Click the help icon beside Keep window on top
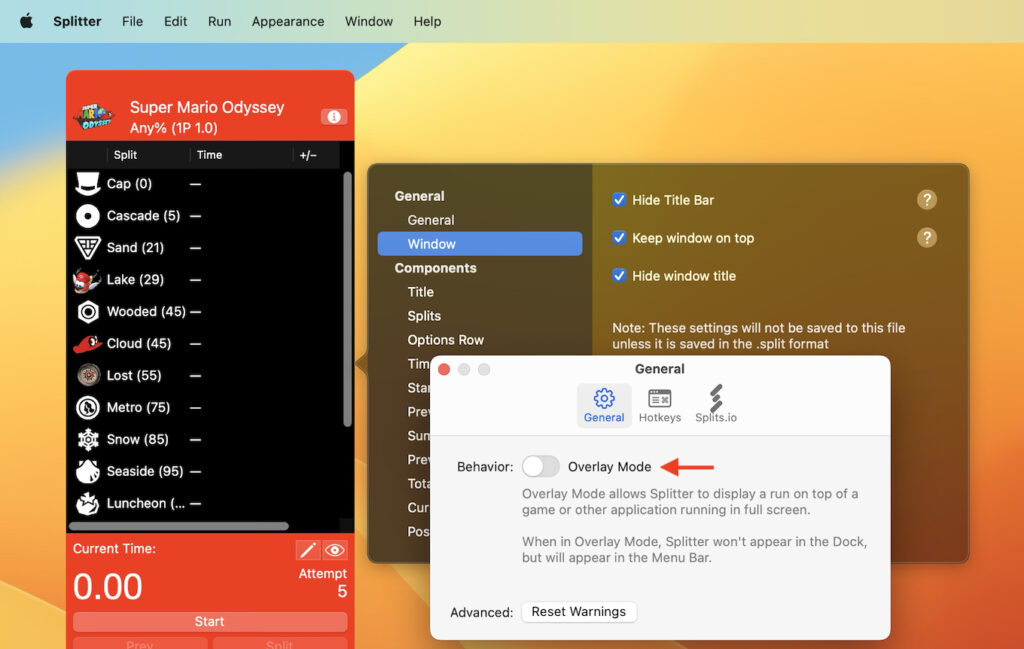This screenshot has width=1024, height=649. [927, 238]
